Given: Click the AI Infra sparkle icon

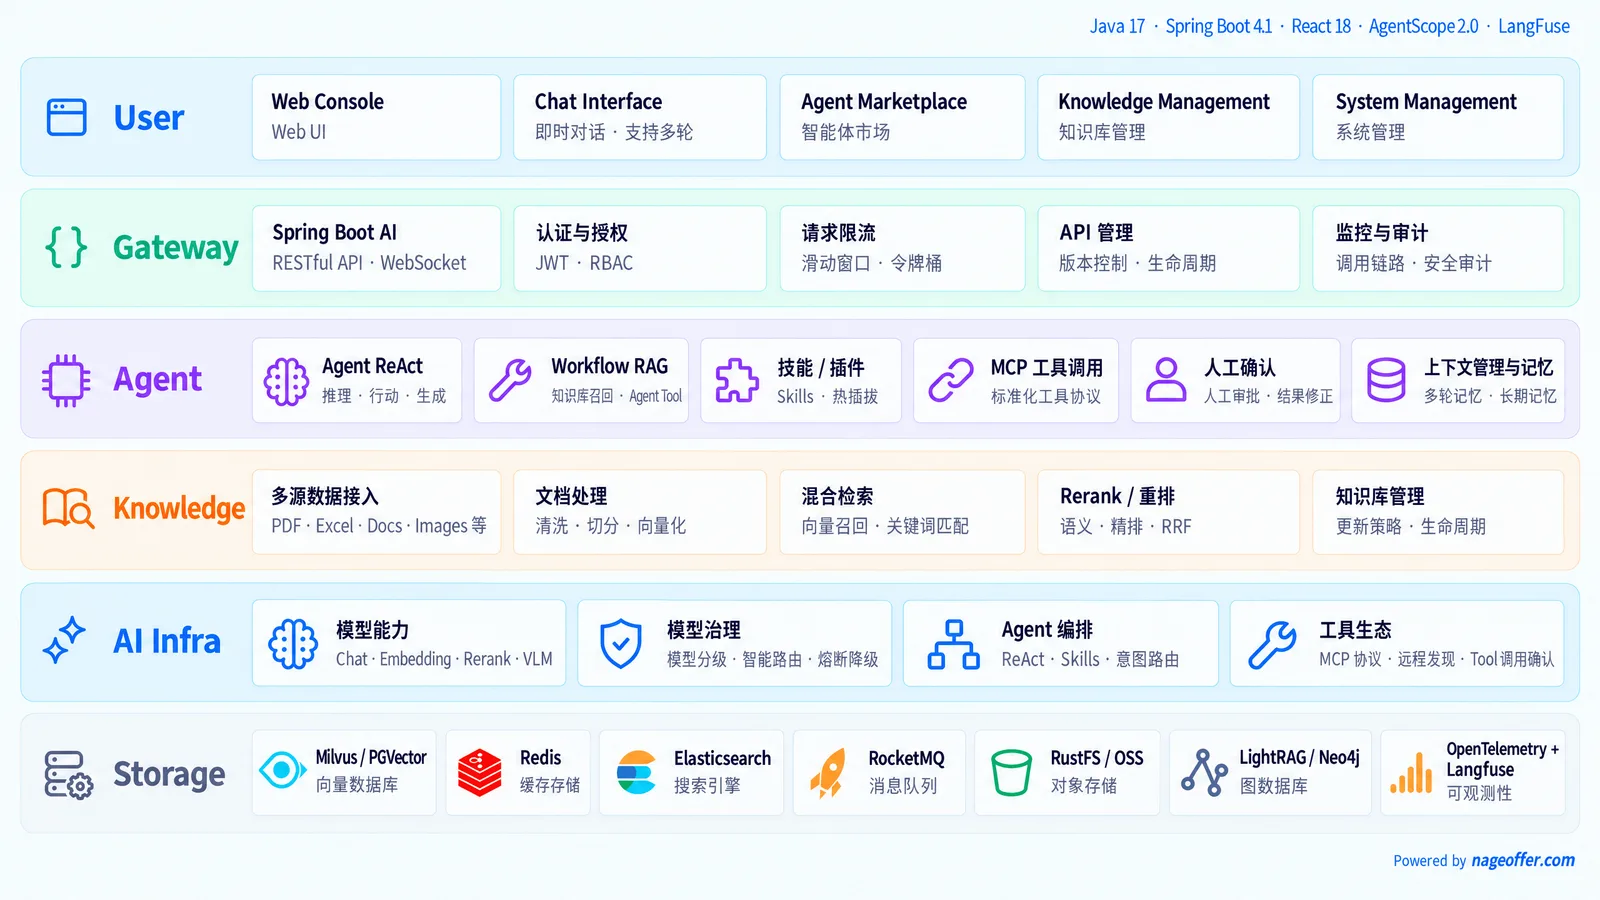Looking at the screenshot, I should 64,640.
